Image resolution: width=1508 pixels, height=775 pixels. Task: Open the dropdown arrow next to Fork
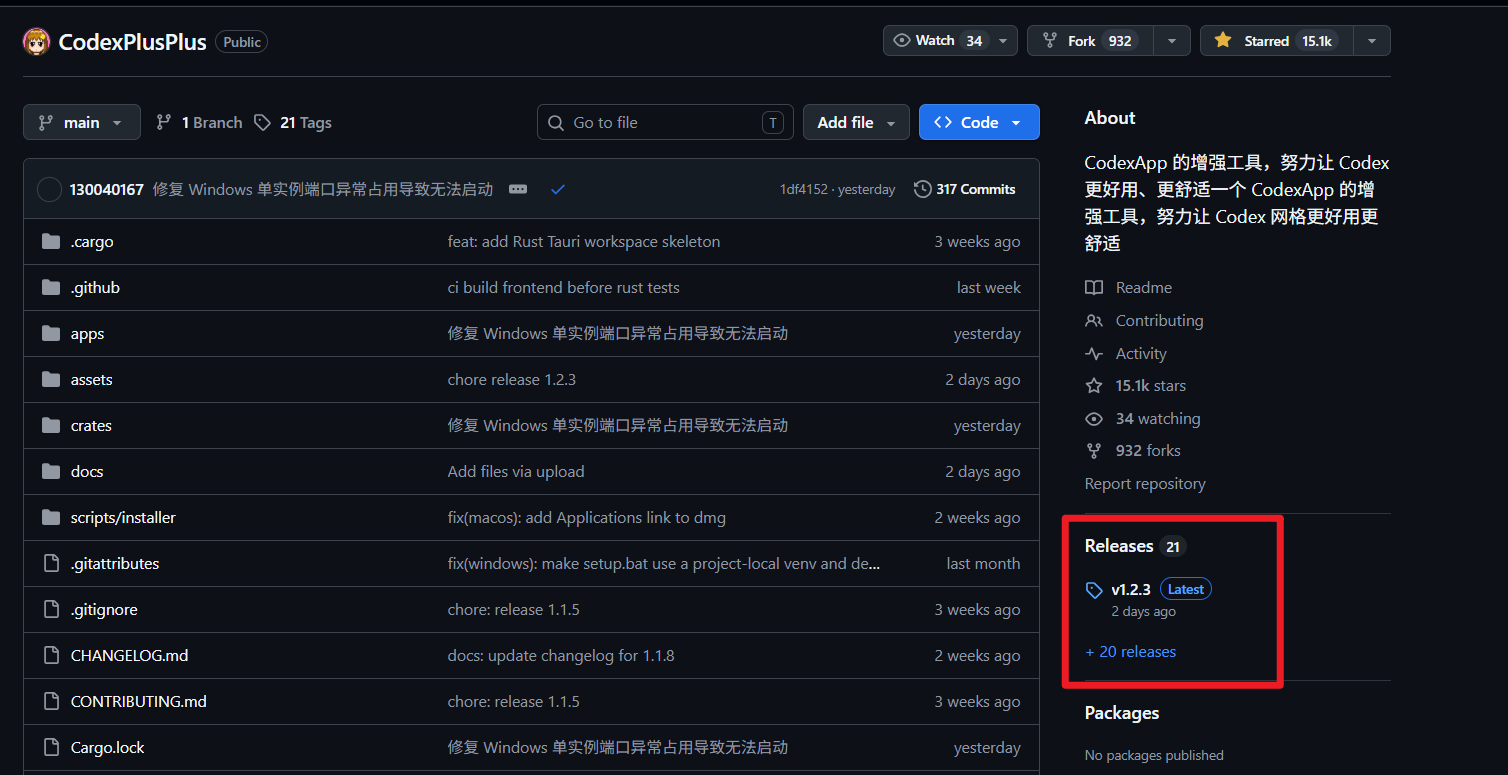(1172, 41)
